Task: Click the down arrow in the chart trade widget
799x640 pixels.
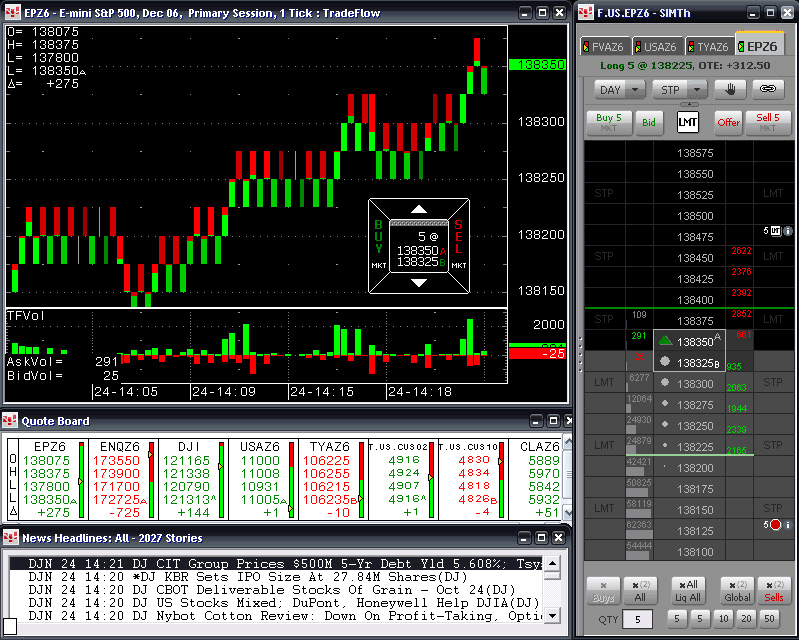Action: pyautogui.click(x=419, y=283)
